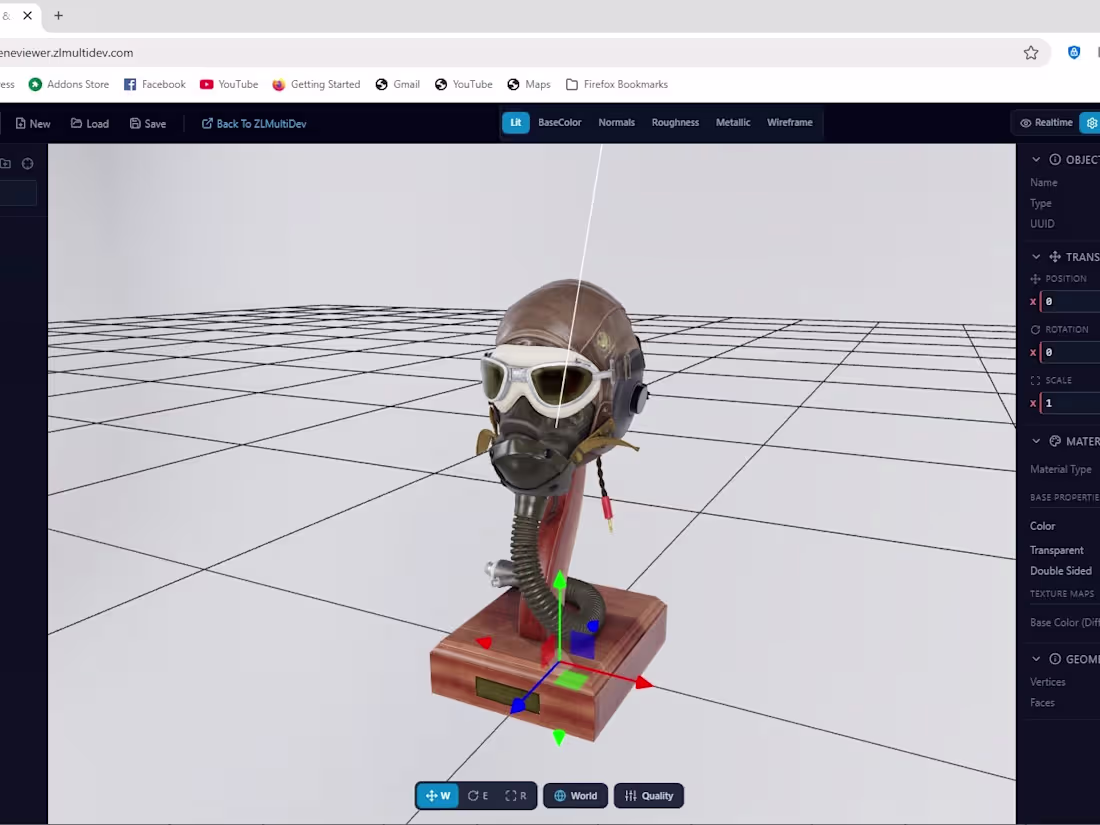Open the Quality settings control

(x=648, y=796)
